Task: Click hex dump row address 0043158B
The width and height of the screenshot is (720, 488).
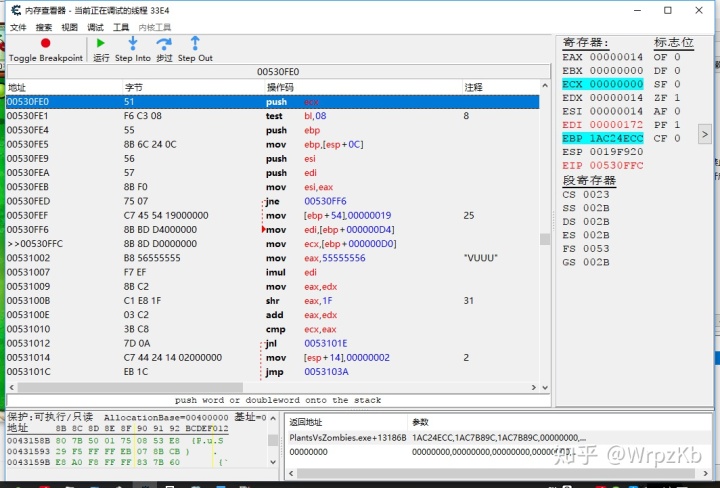Action: tap(28, 441)
